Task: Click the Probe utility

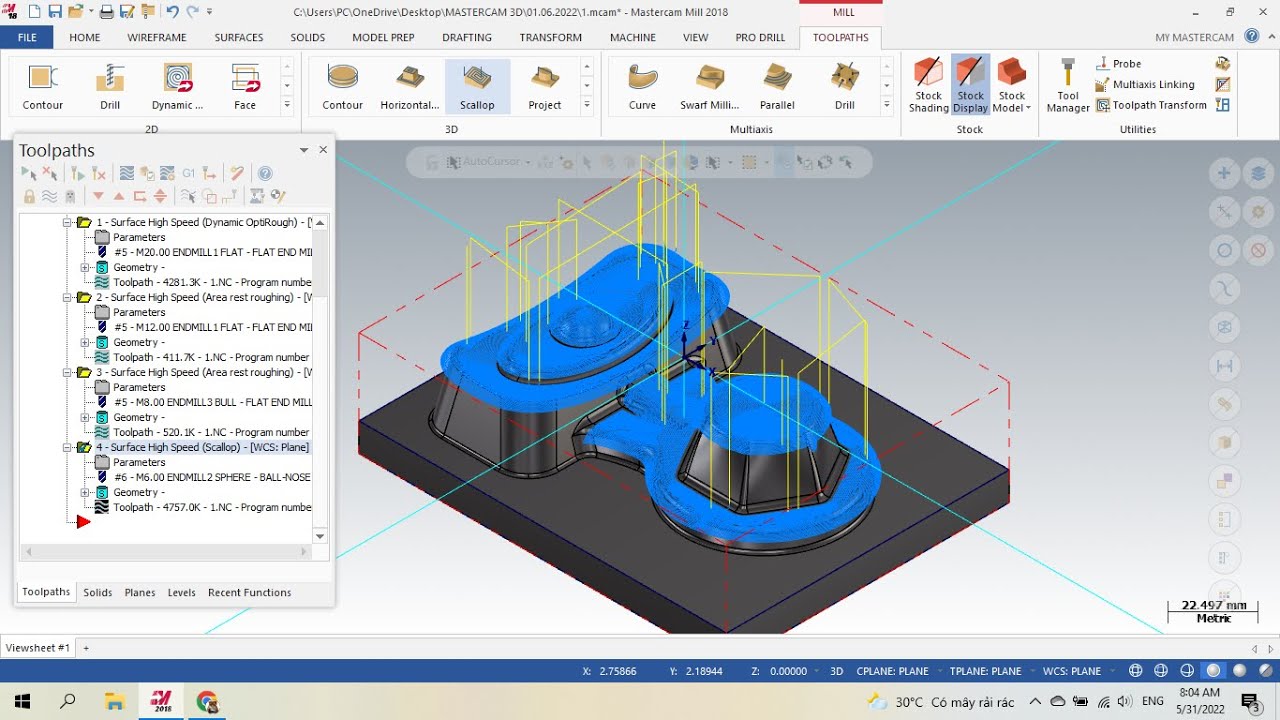Action: [1119, 64]
